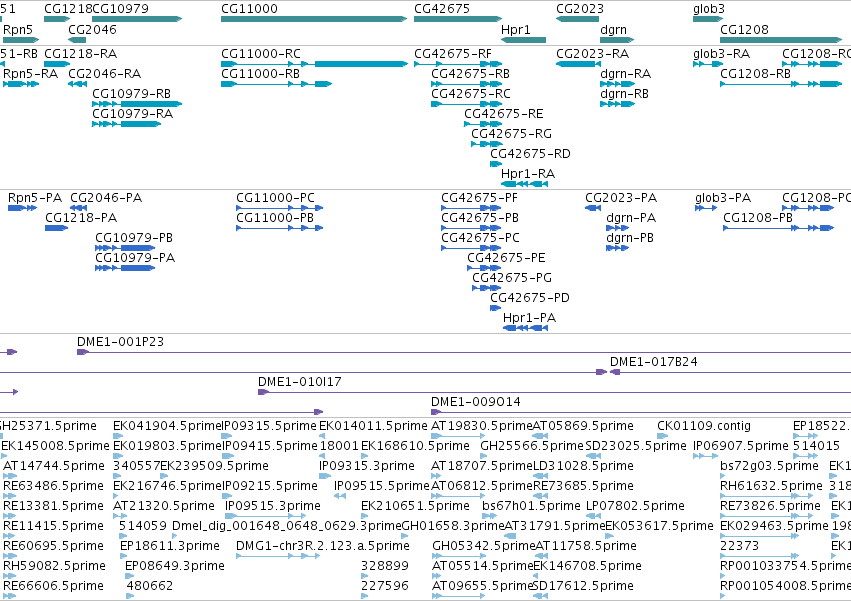Click transcript CG42675-RB label
The width and height of the screenshot is (851, 601).
[471, 73]
